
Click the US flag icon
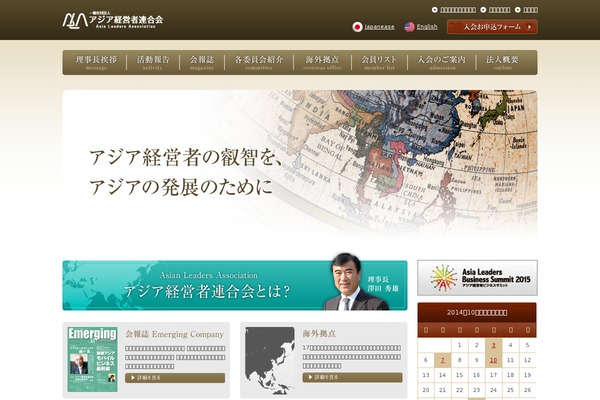pos(409,27)
